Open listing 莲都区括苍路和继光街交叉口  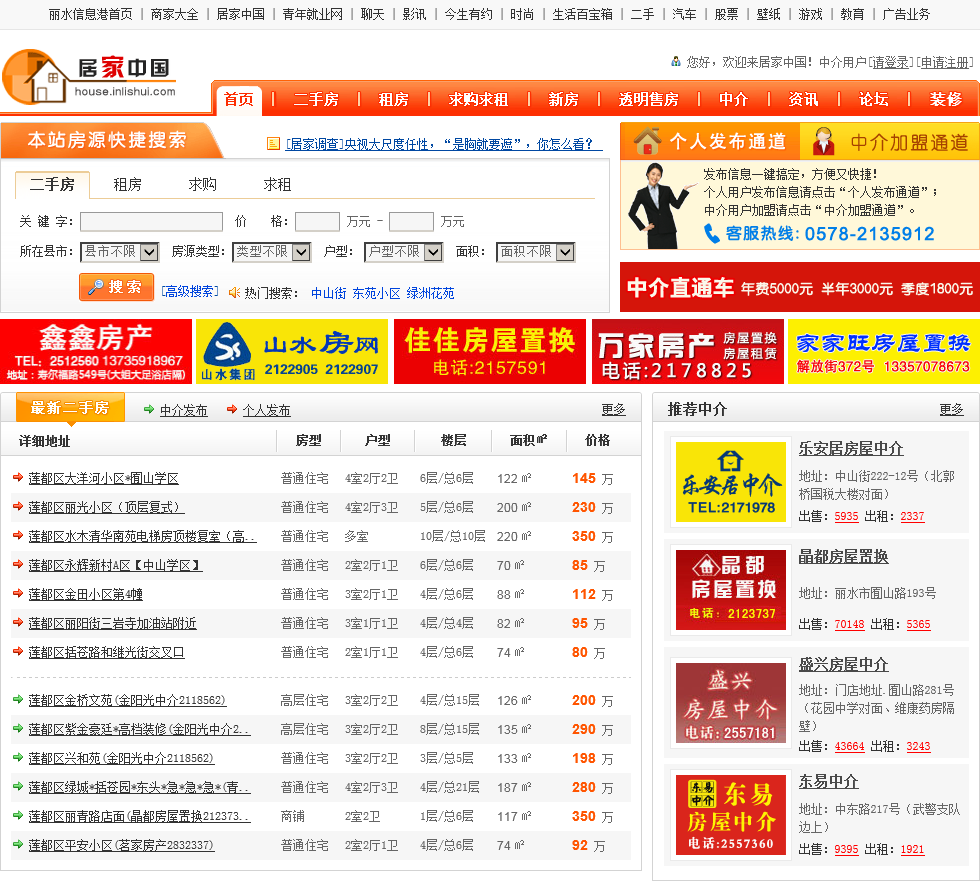[106, 652]
